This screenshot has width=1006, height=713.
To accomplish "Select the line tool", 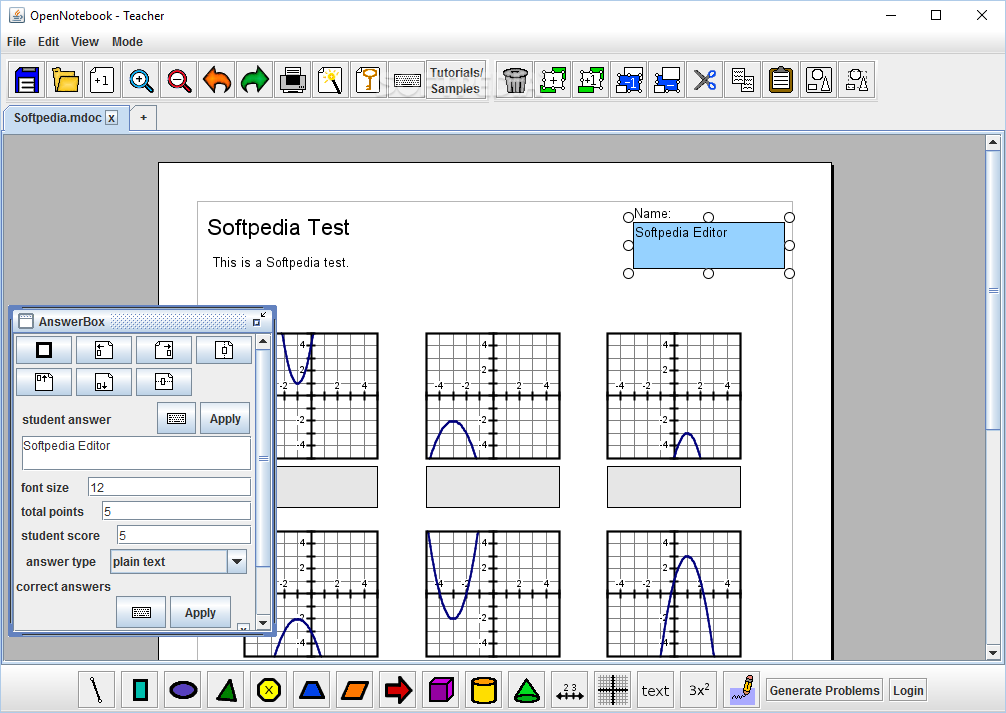I will [96, 690].
